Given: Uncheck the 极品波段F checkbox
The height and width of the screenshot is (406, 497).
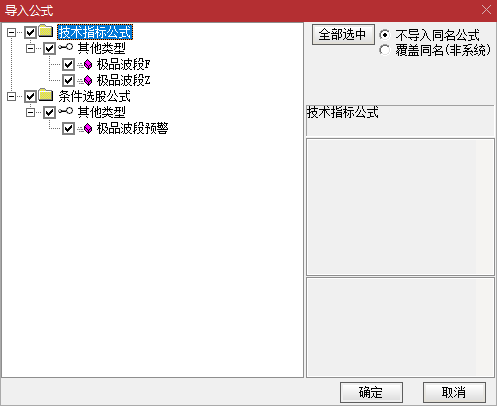Looking at the screenshot, I should 68,64.
